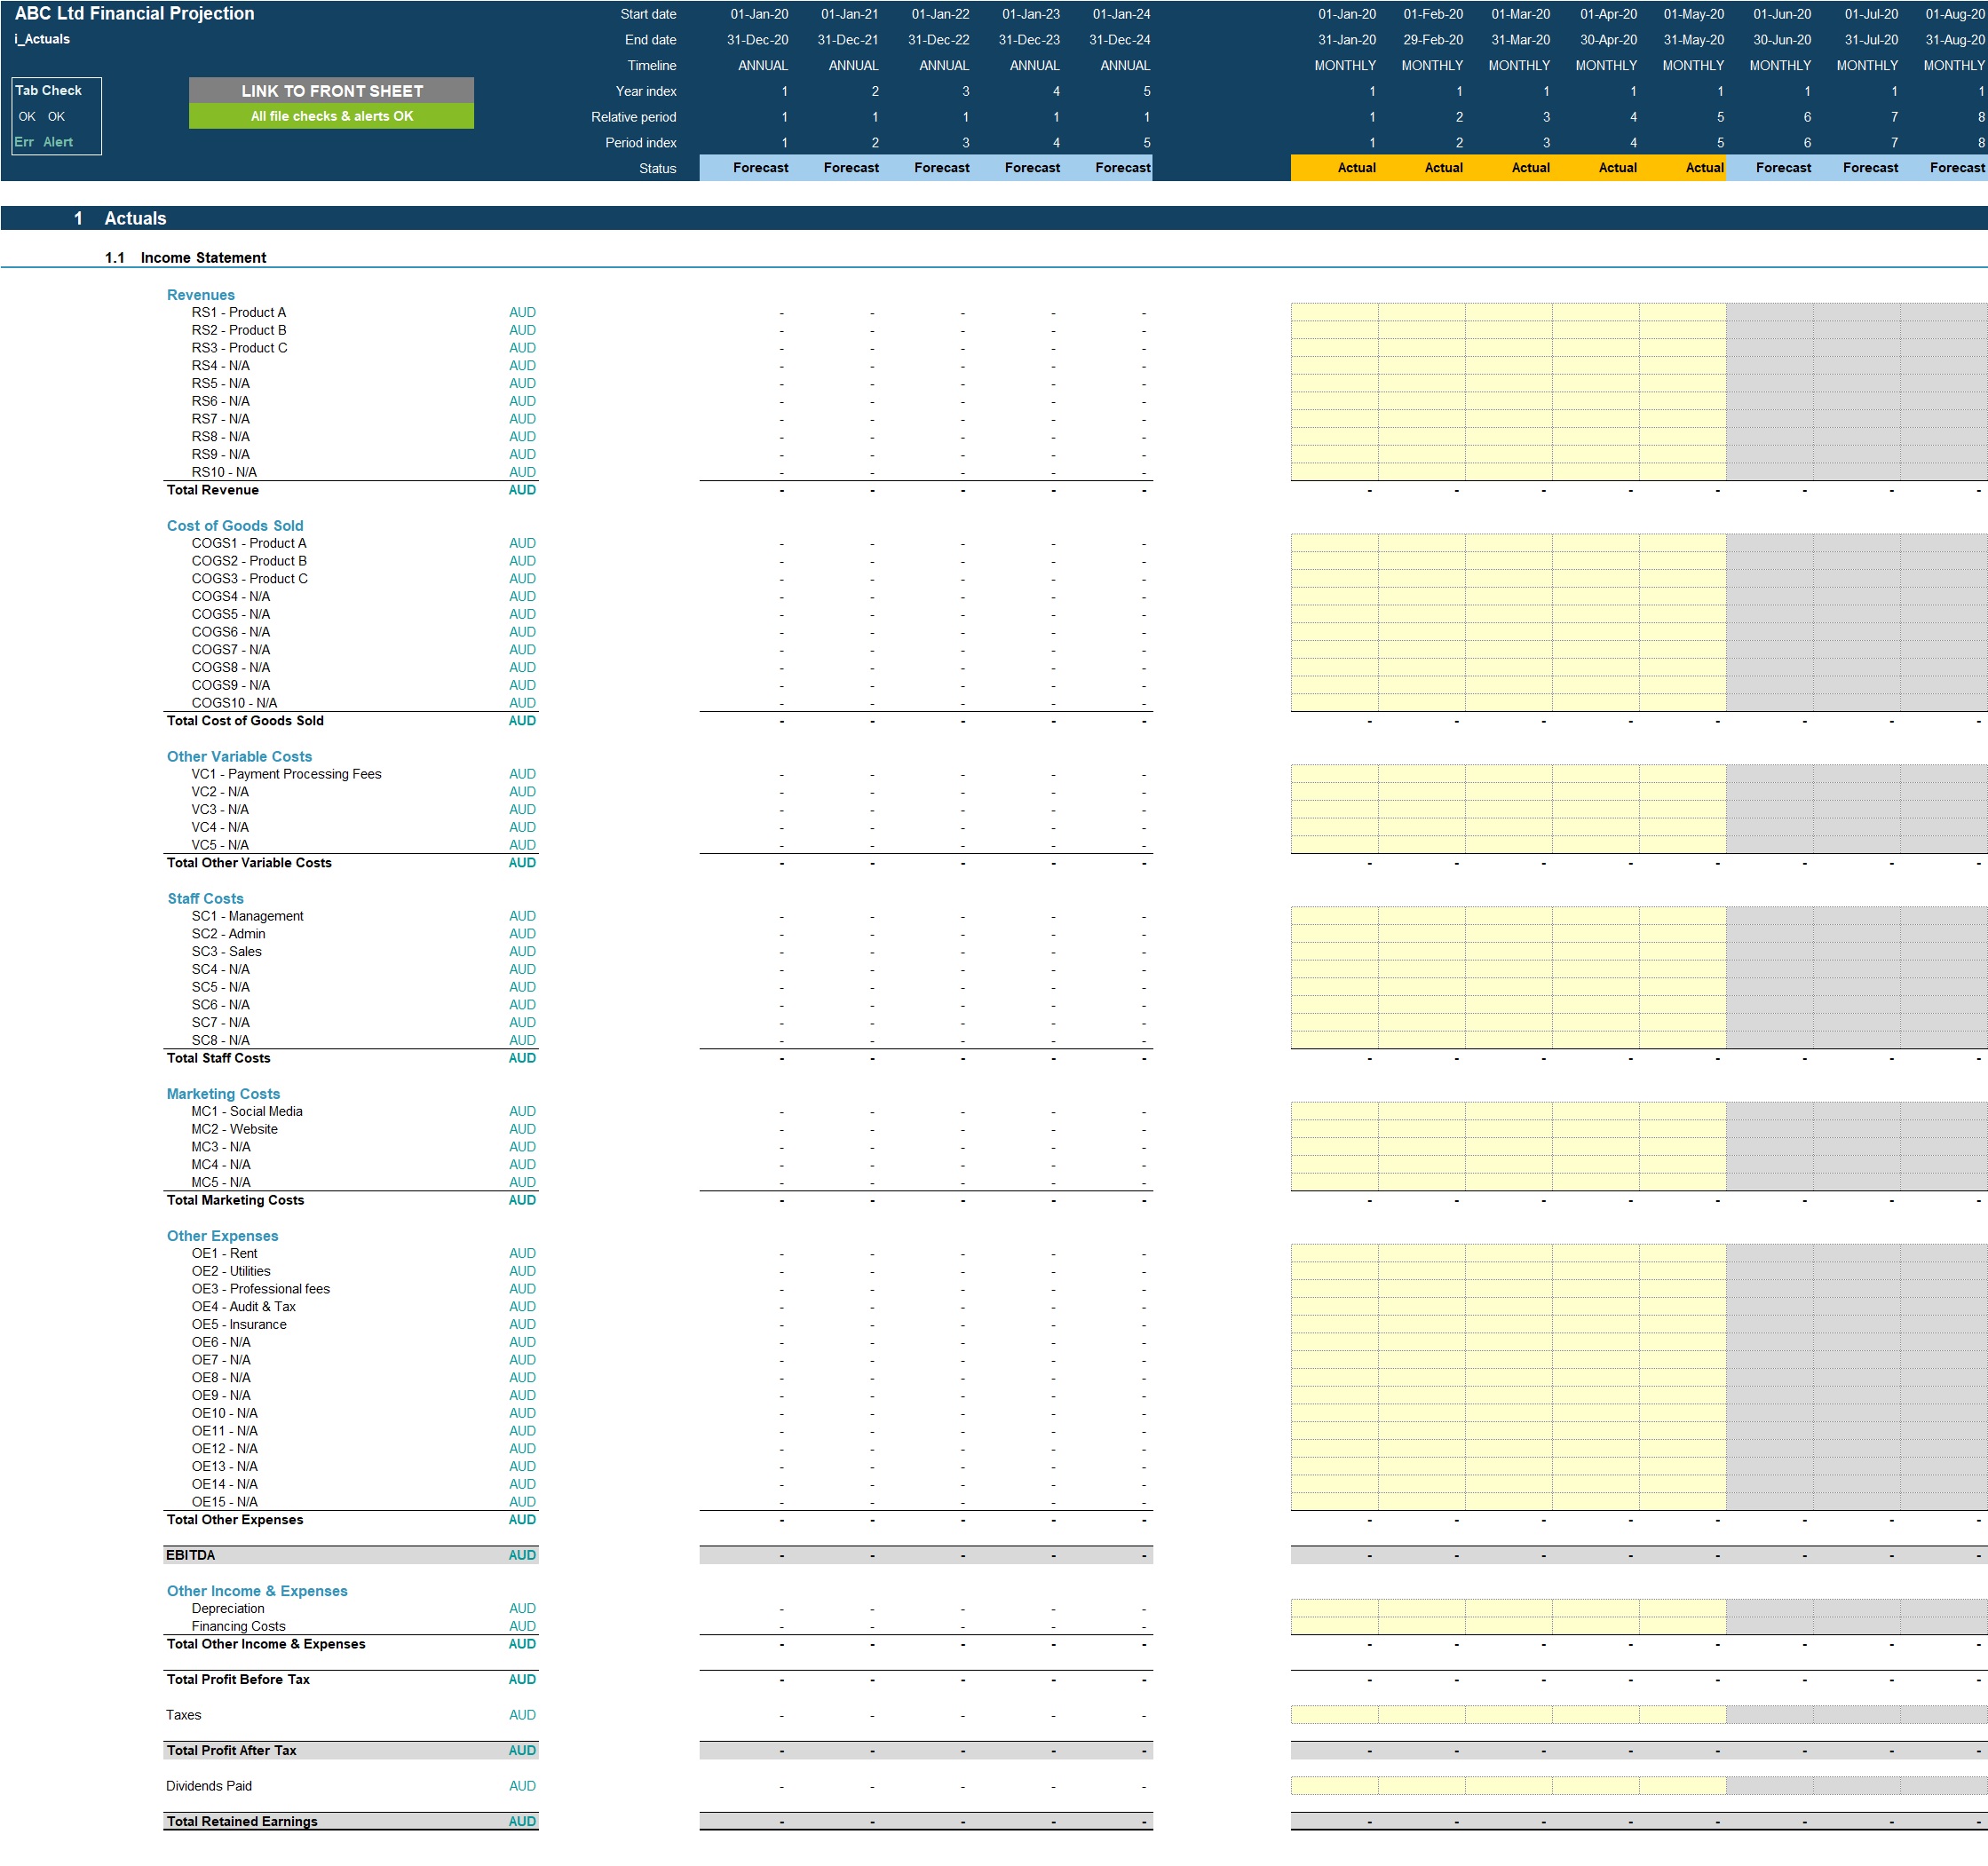Click the Total Profit Before Tax label
The width and height of the screenshot is (1988, 1866).
[x=238, y=1680]
